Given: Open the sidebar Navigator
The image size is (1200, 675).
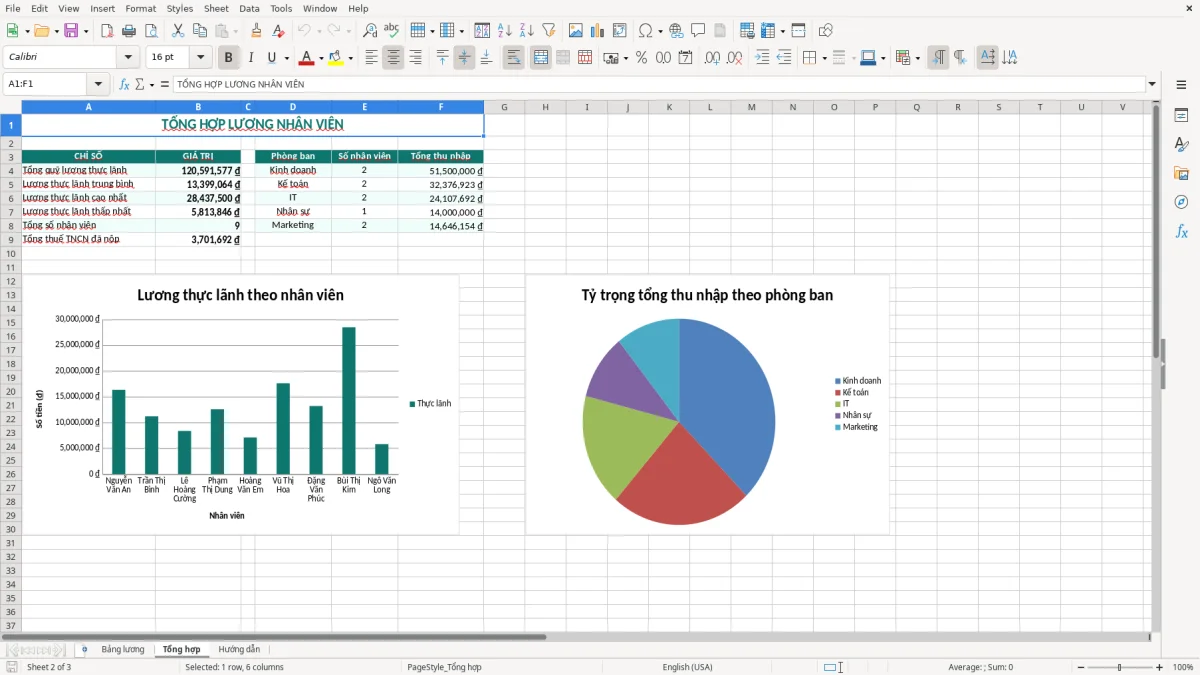Looking at the screenshot, I should (1181, 202).
